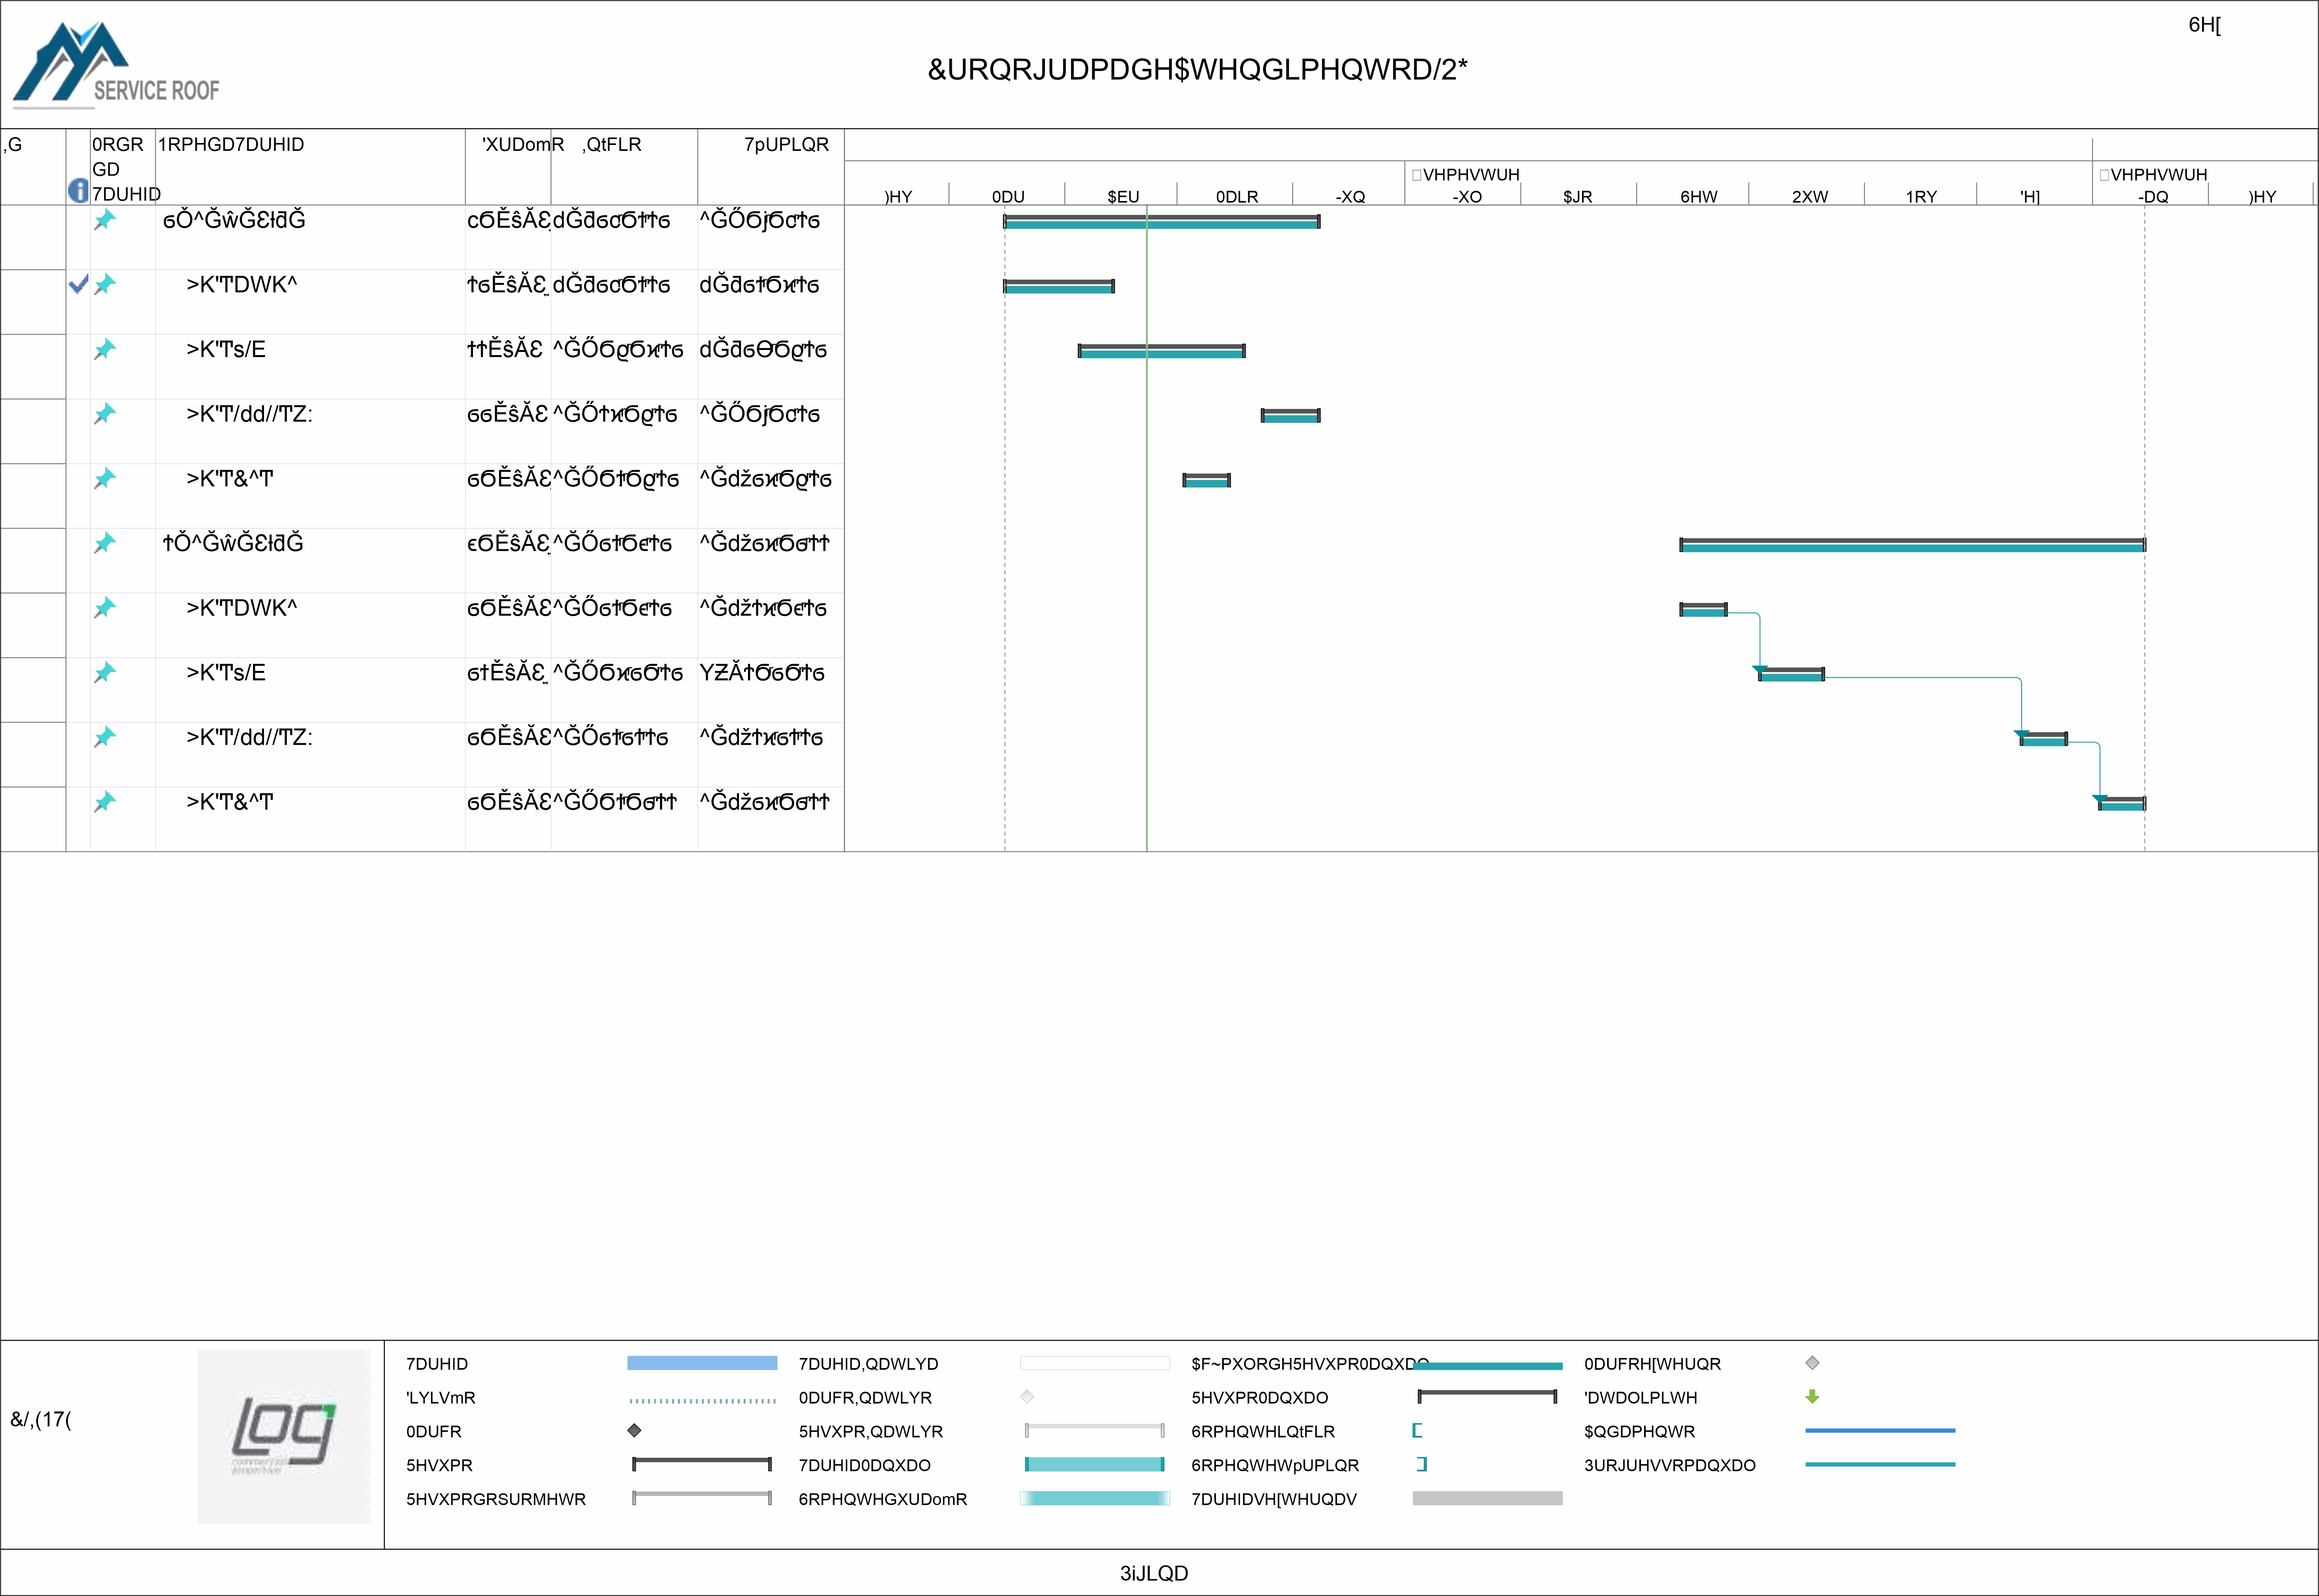Click the gray bar swatch beside "7DUHIDVH[WHUQDV"
This screenshot has width=2319, height=1596.
[1488, 1499]
